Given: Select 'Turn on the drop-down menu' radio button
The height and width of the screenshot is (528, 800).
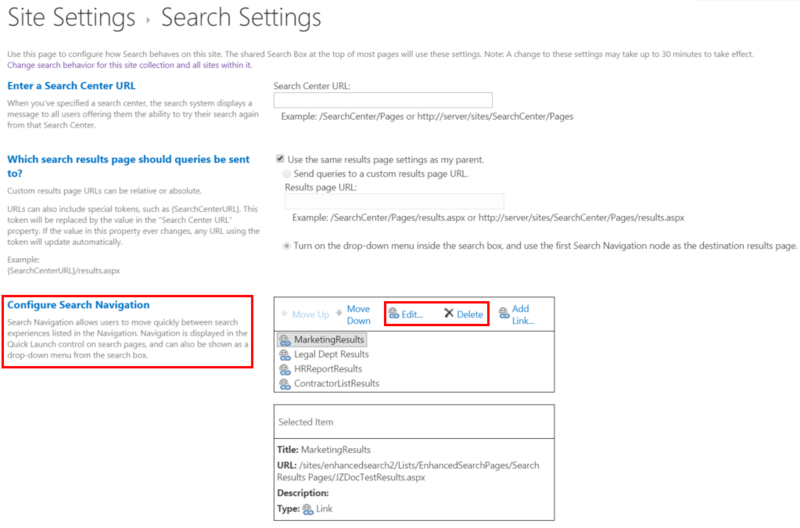Looking at the screenshot, I should pyautogui.click(x=288, y=245).
